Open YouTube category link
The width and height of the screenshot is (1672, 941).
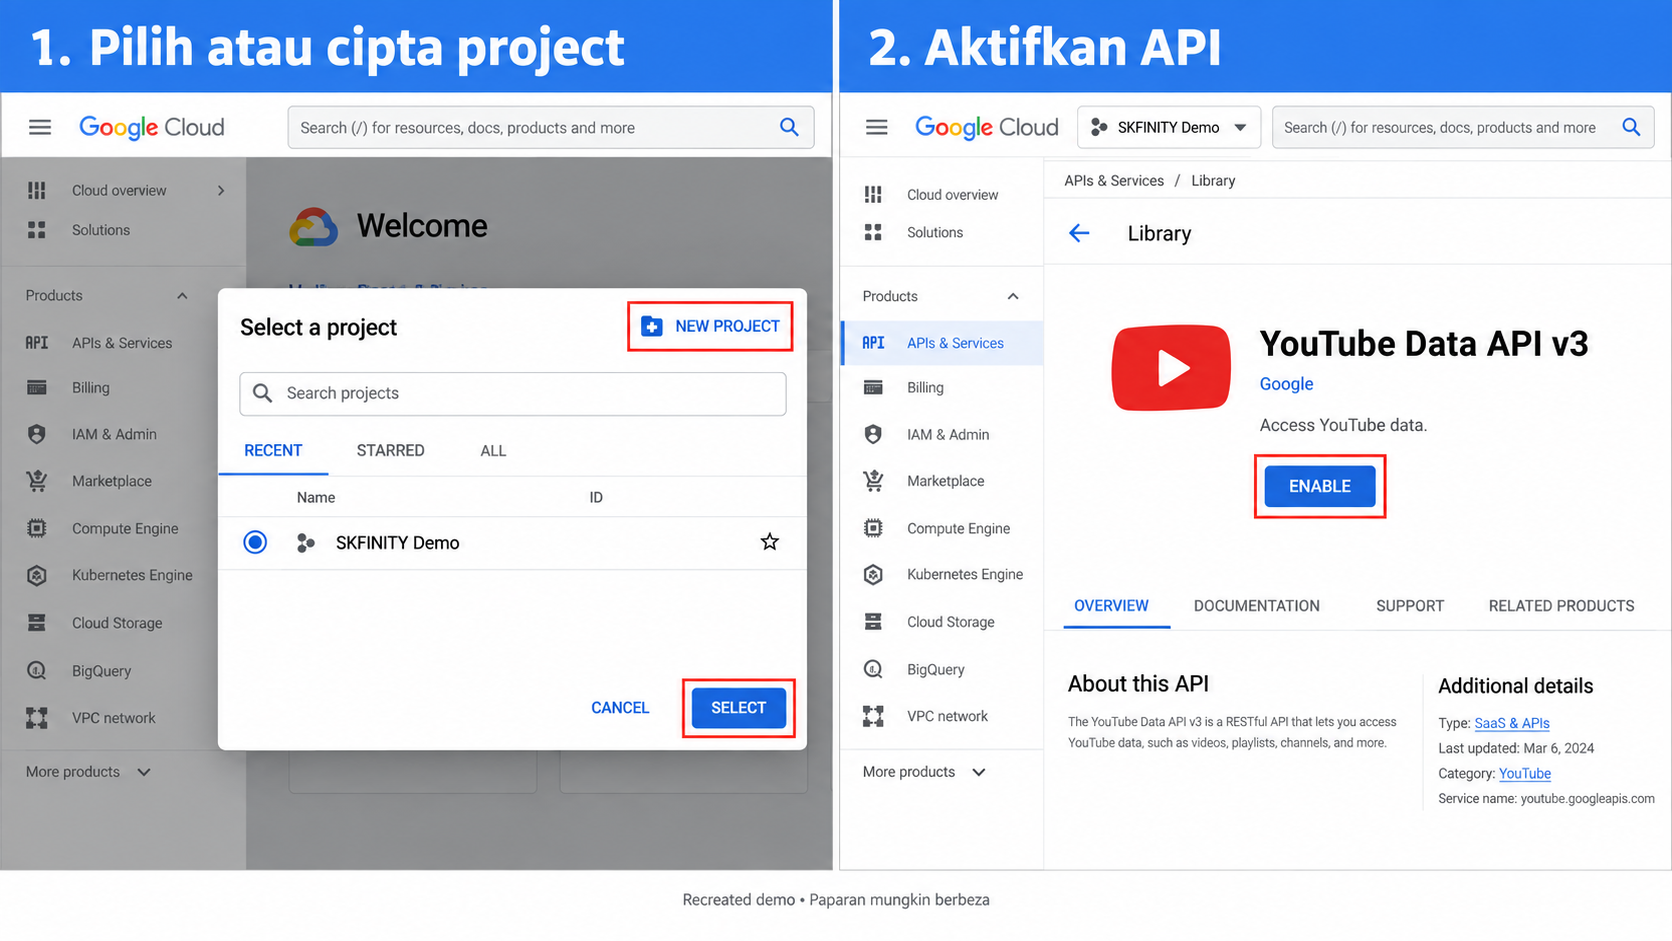(x=1525, y=774)
